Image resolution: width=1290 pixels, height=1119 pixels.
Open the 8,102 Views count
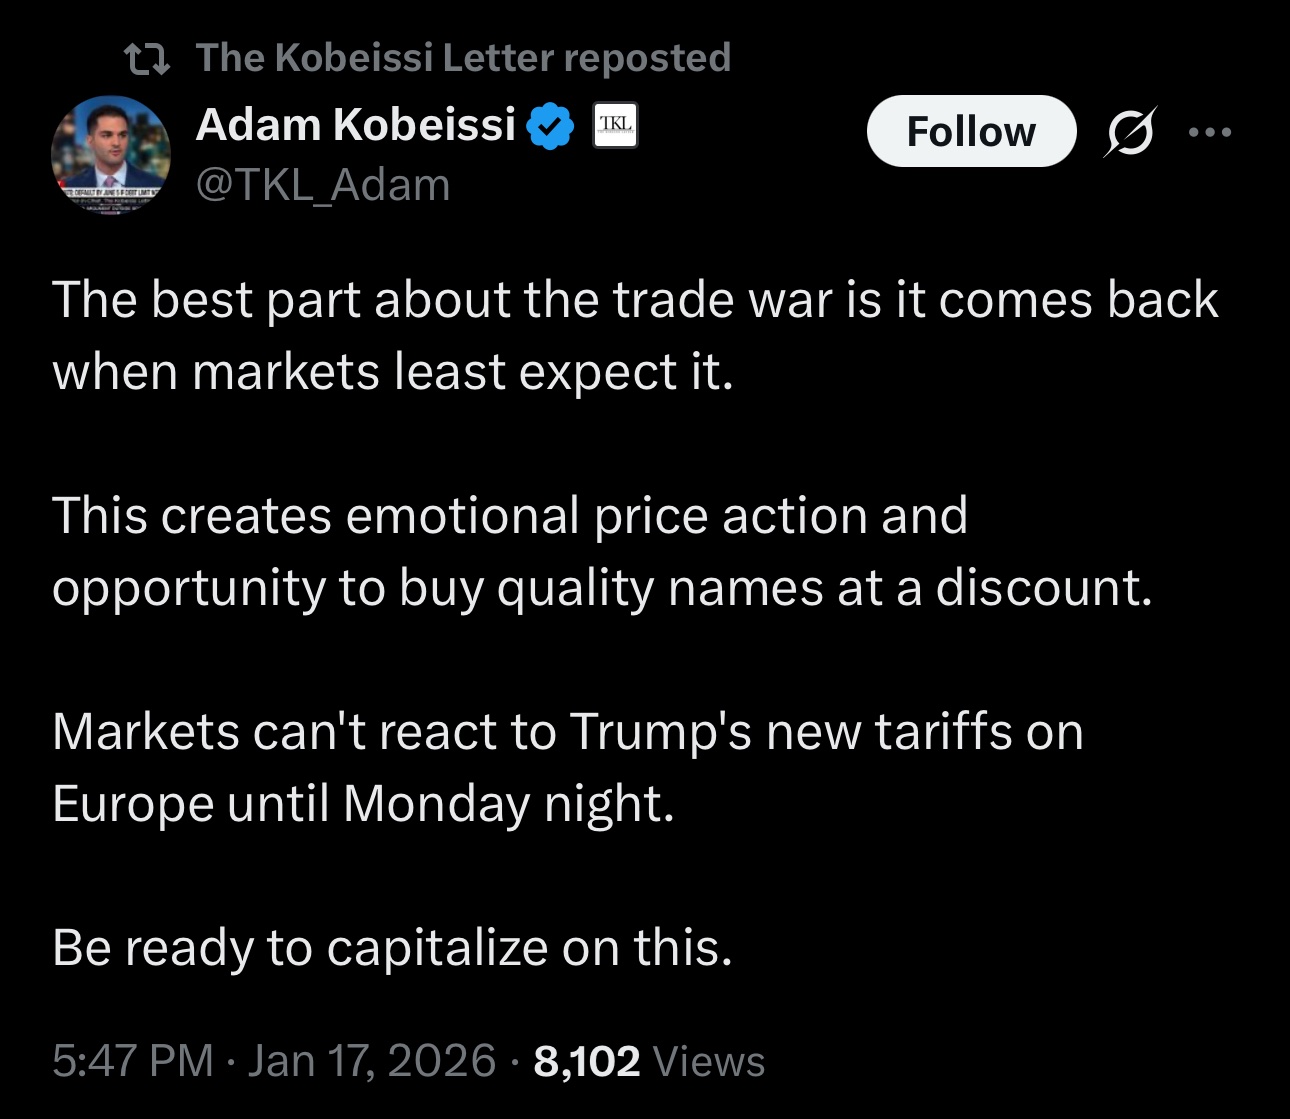click(x=649, y=1061)
